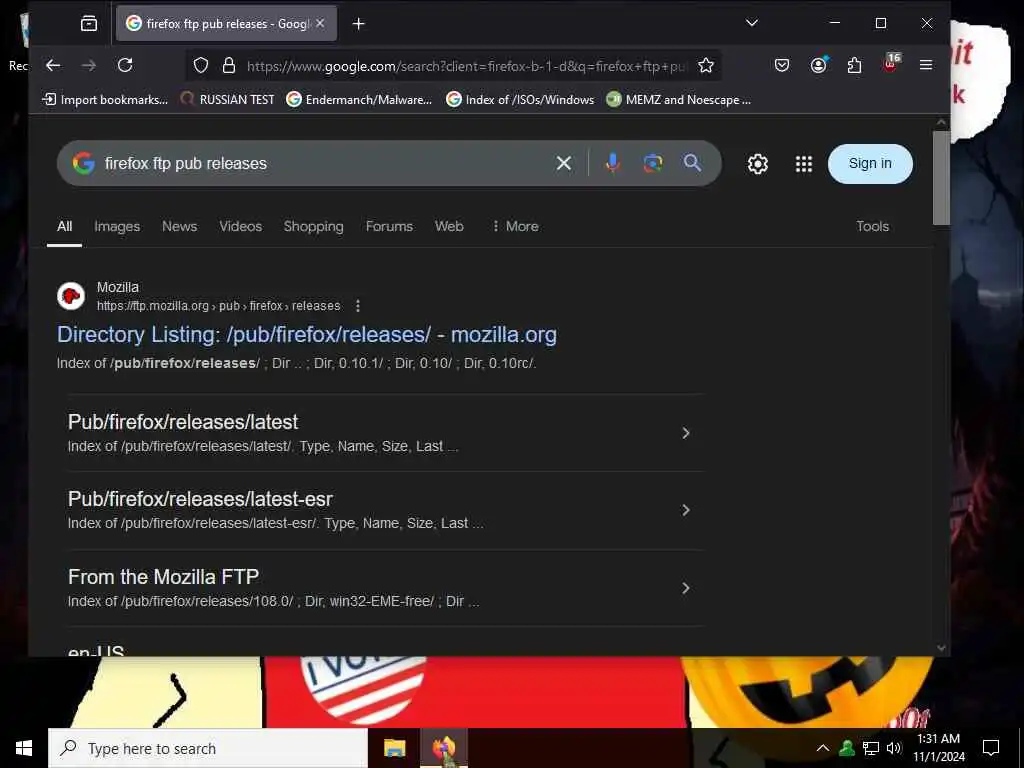Open Endermanch/Malware bookmark

[x=360, y=100]
